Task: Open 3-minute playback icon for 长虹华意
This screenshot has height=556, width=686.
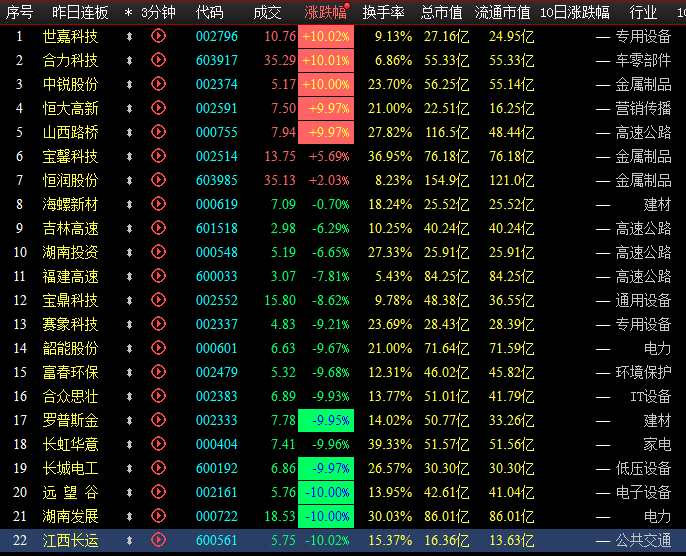Action: click(x=158, y=444)
